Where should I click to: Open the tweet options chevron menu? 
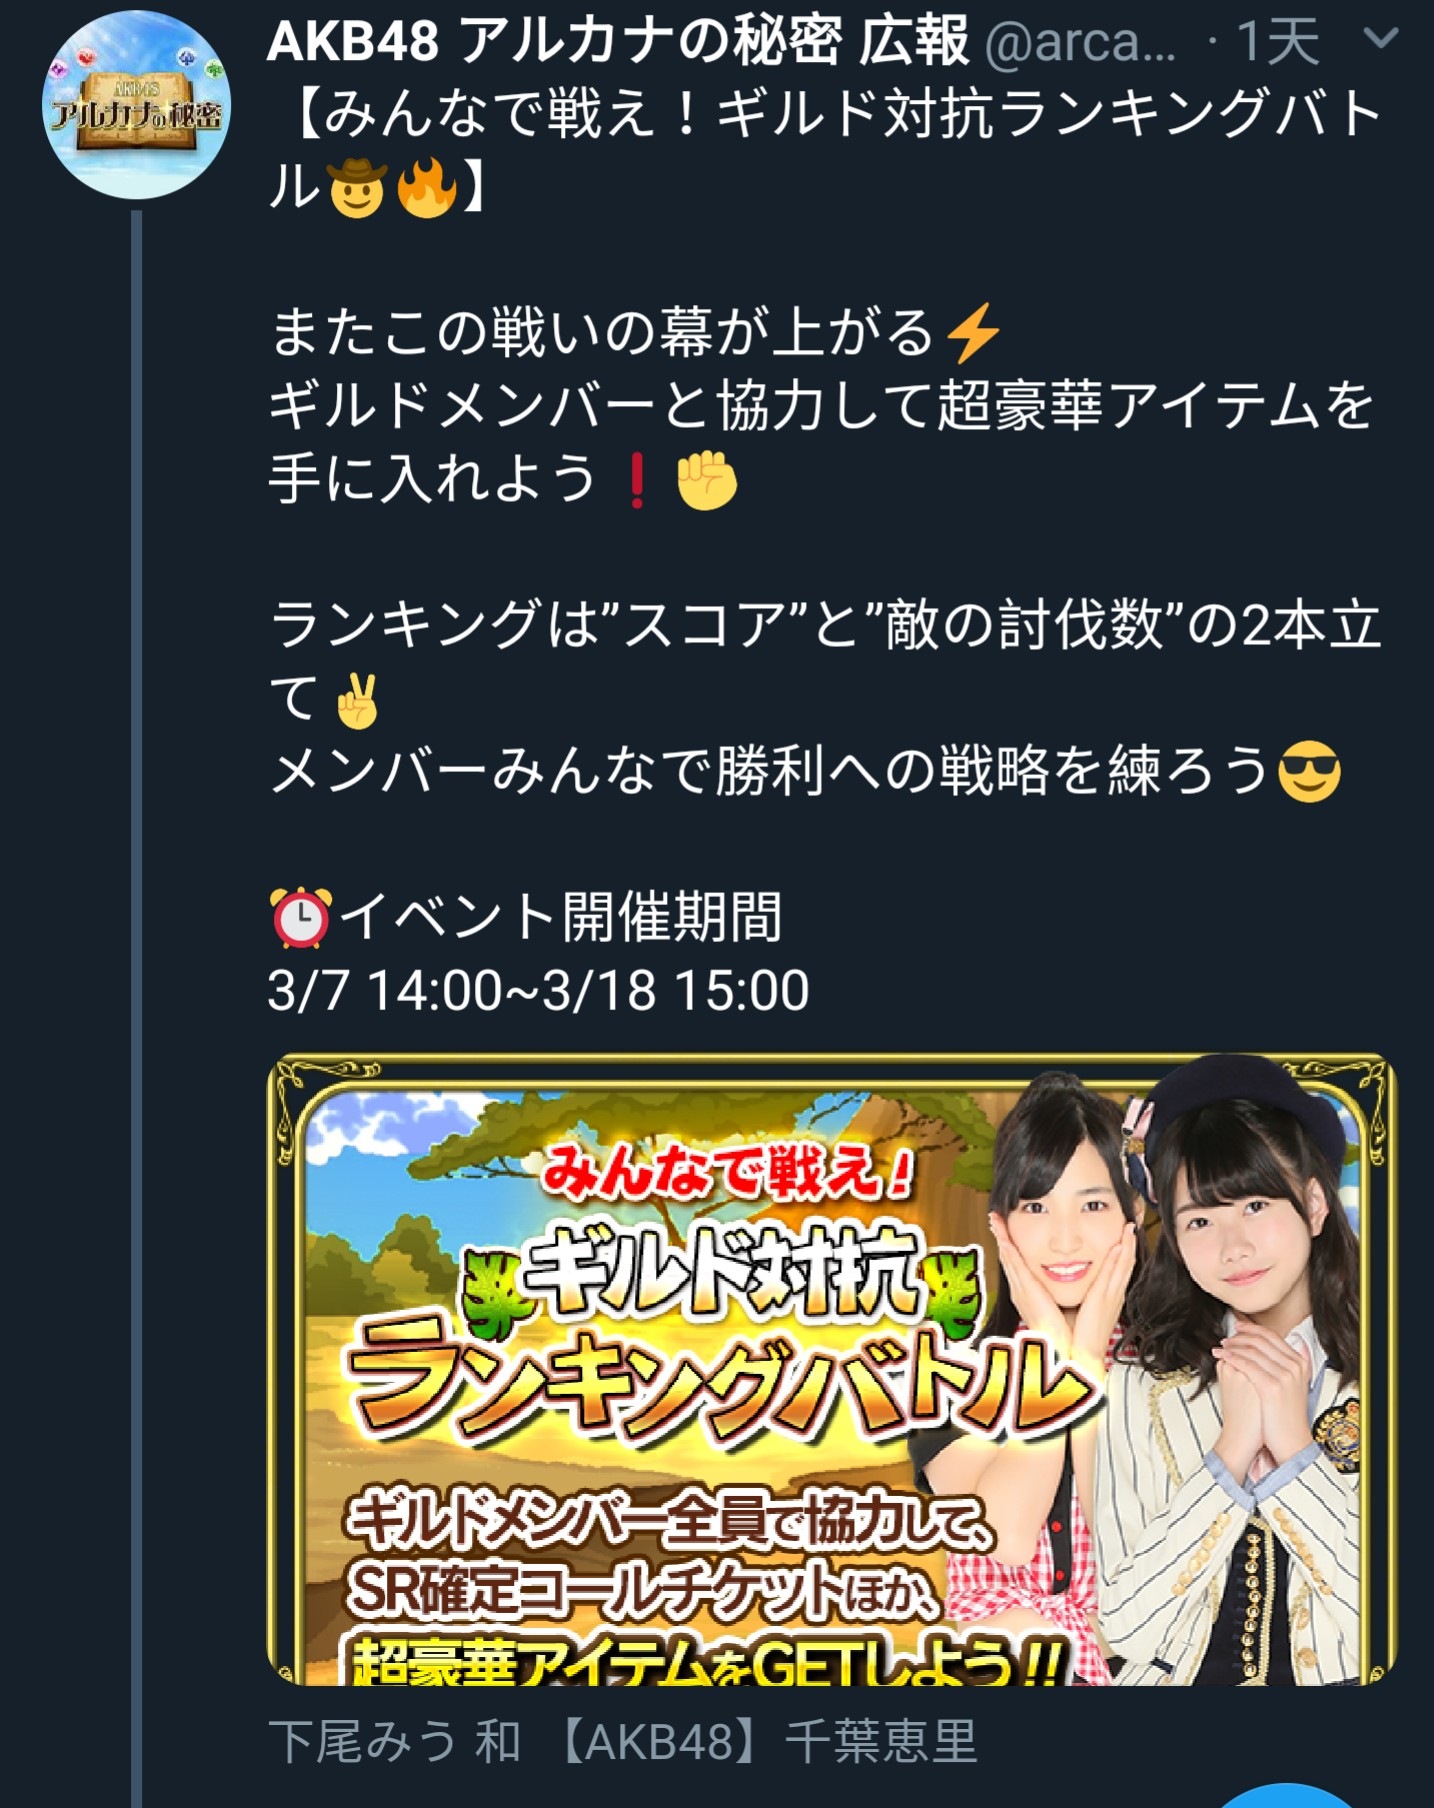tap(1381, 40)
